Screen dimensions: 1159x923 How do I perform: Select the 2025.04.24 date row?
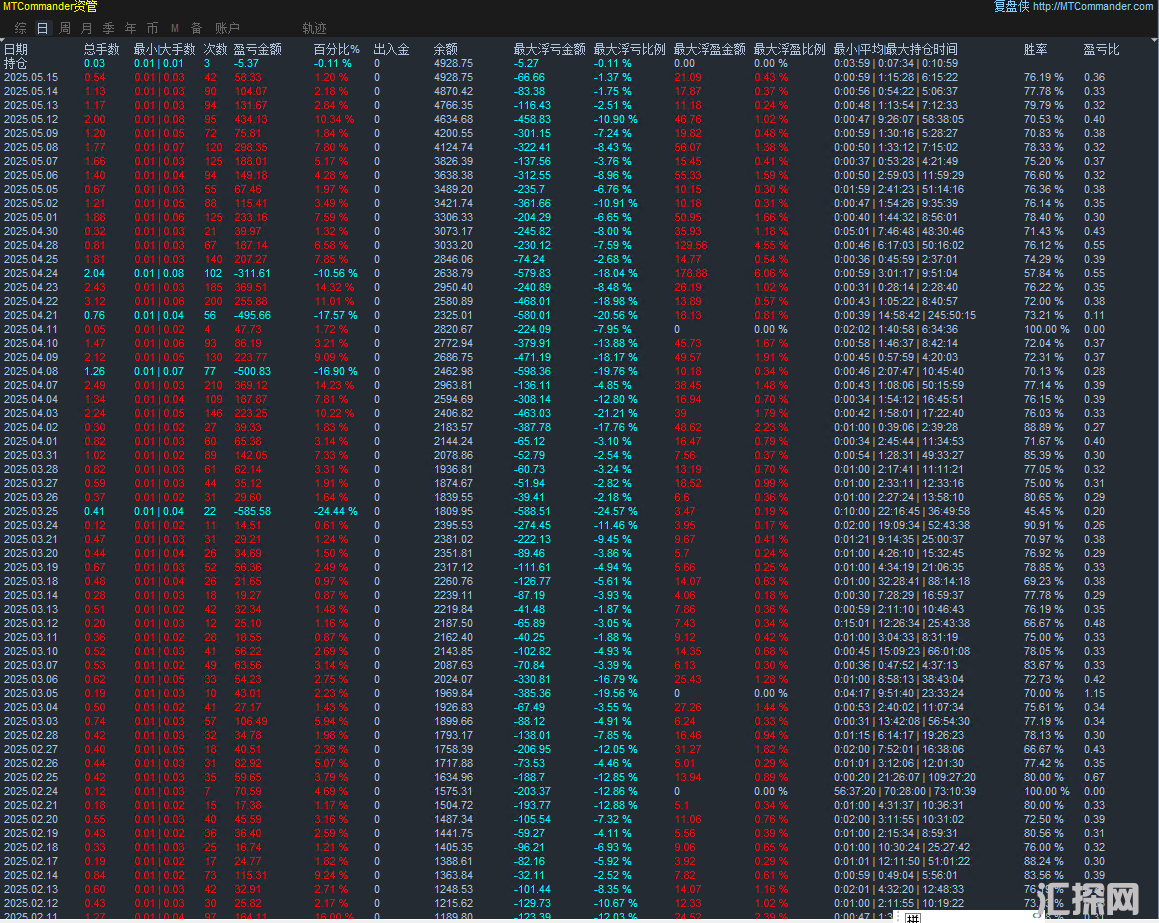pyautogui.click(x=30, y=273)
